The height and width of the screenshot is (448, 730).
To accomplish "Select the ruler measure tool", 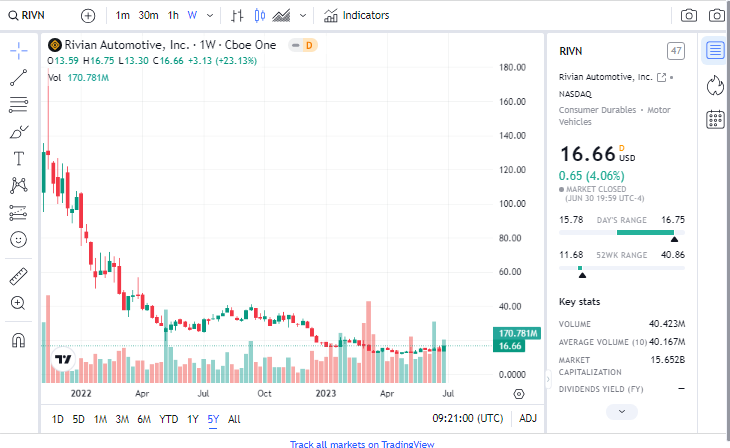I will click(19, 277).
